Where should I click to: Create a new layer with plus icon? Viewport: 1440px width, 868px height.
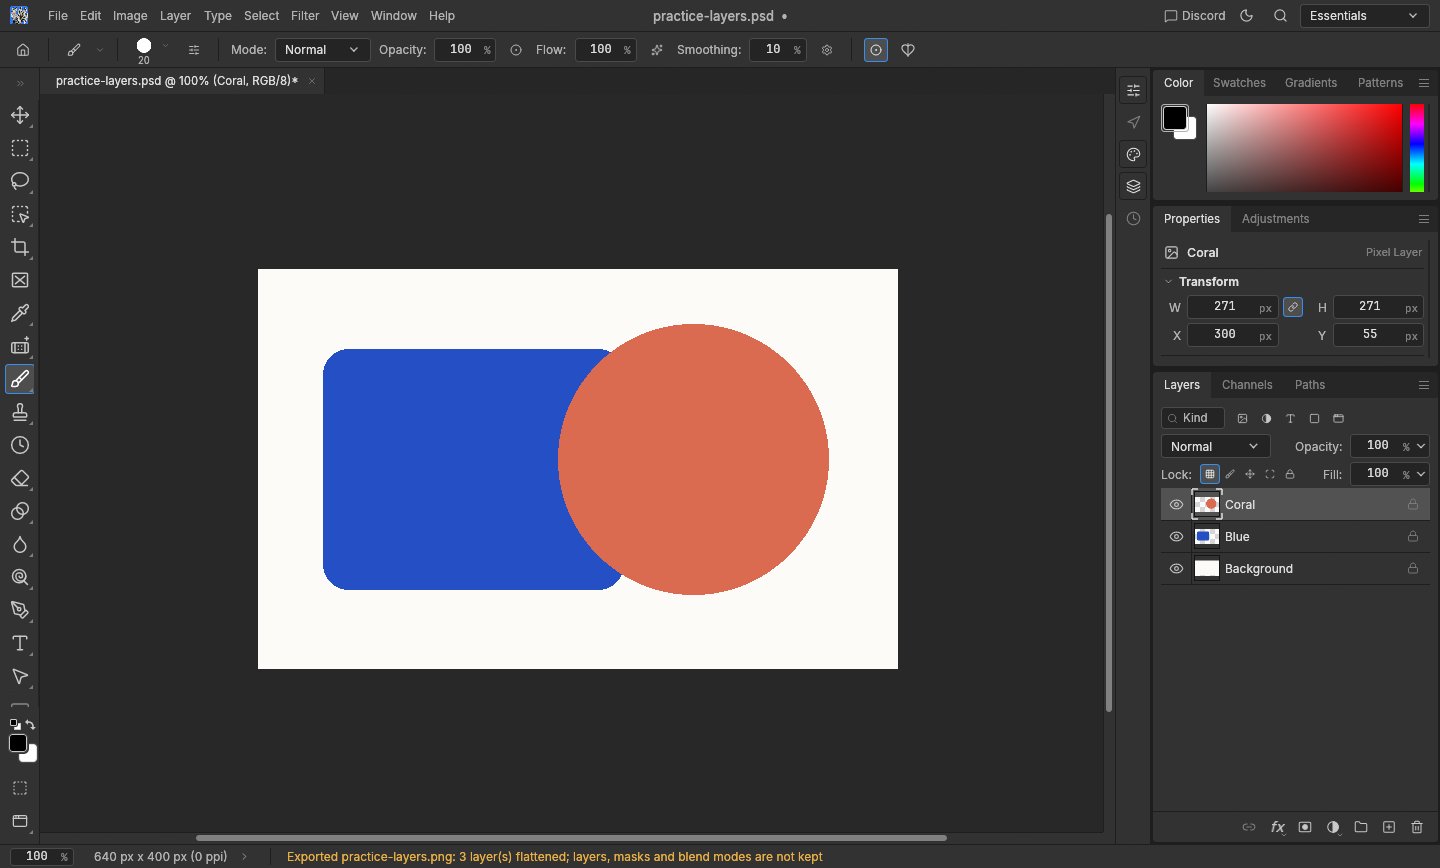1389,827
